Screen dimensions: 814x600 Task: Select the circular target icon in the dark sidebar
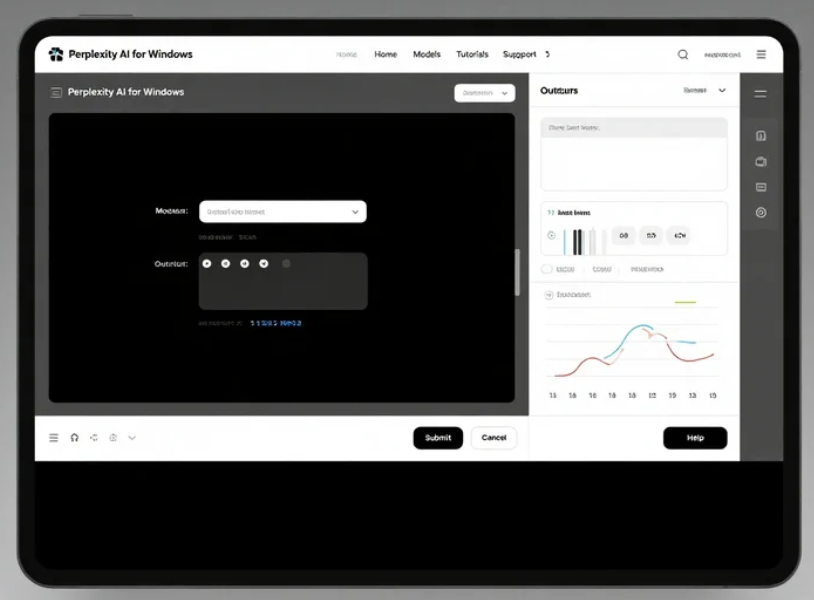pyautogui.click(x=761, y=212)
